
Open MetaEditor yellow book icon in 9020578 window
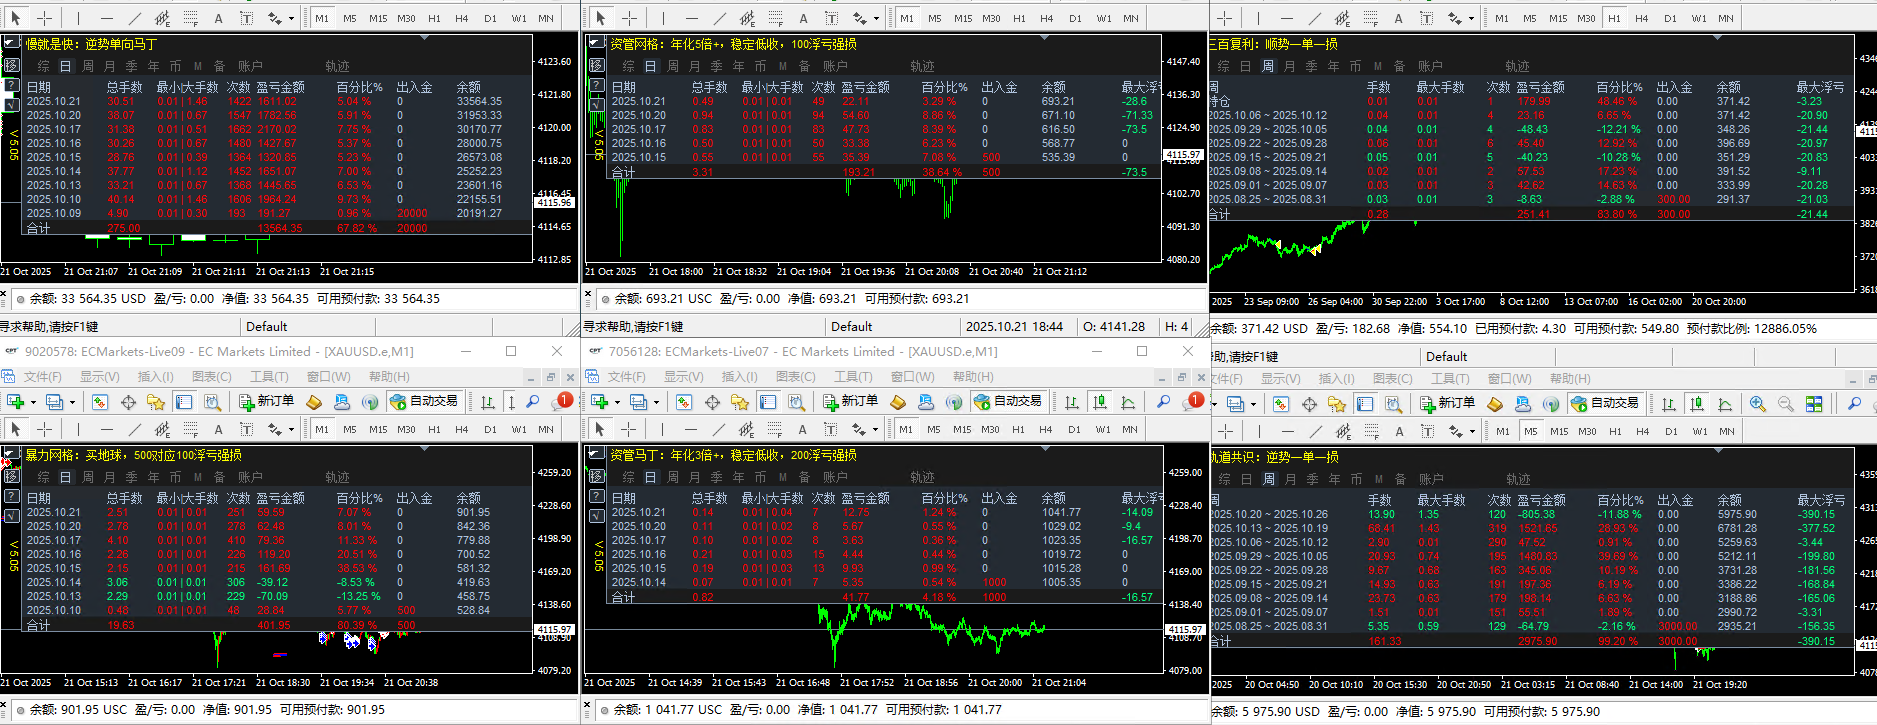point(314,402)
